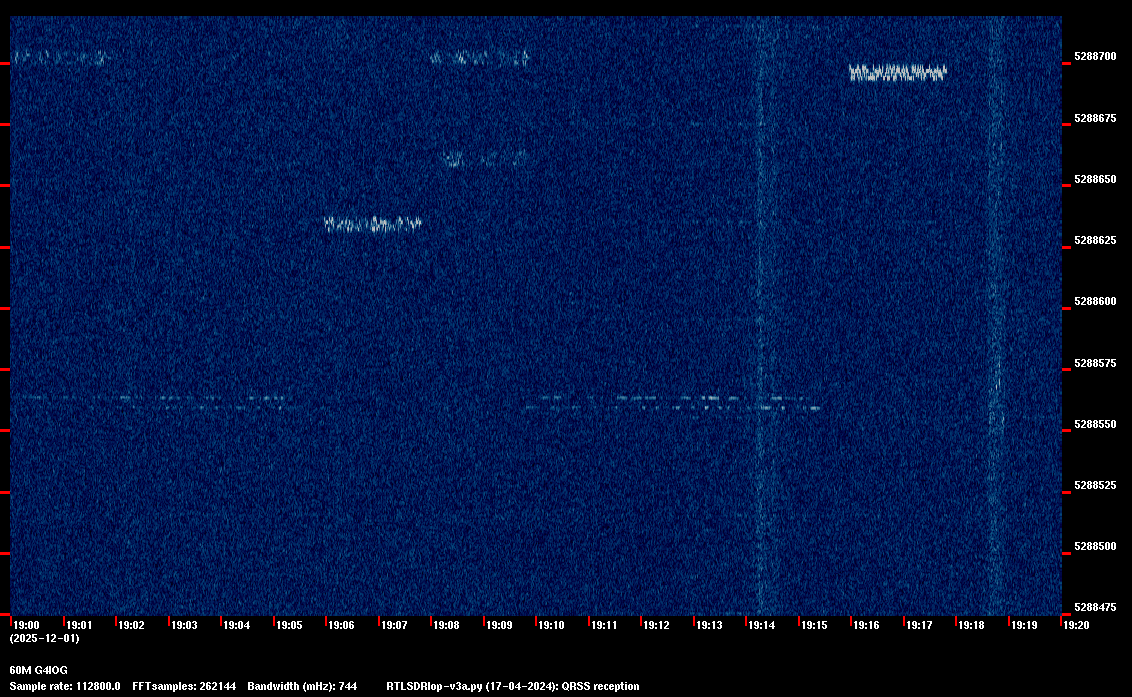
Task: Click the 19:00 time axis label
Action: click(x=27, y=625)
